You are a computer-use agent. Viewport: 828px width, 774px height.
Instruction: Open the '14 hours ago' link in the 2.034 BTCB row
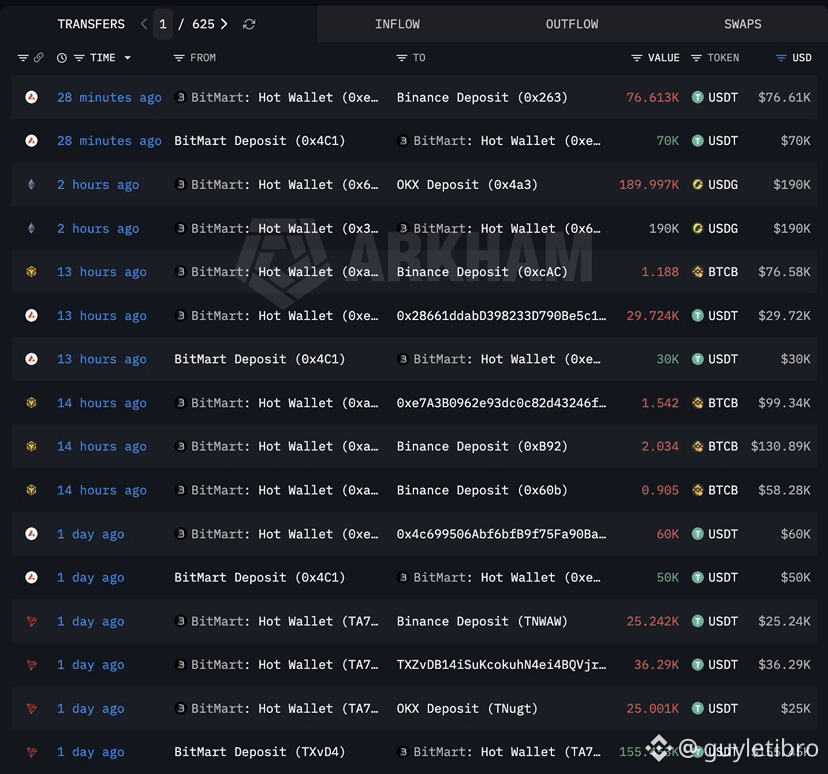tap(102, 447)
